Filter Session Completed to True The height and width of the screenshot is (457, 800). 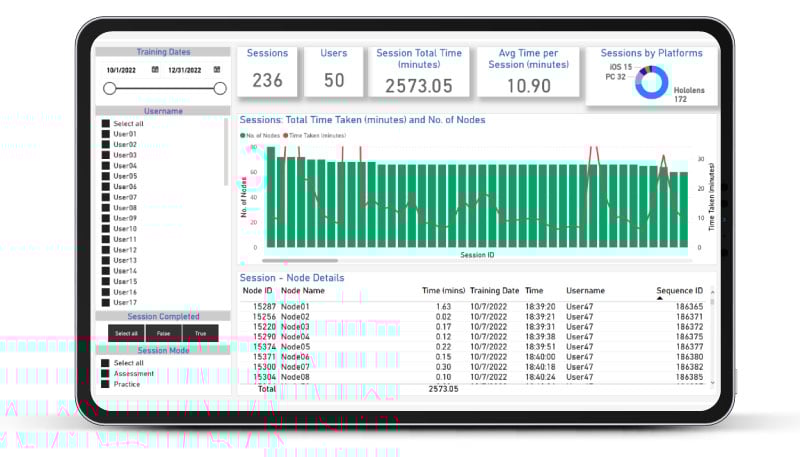tap(201, 333)
